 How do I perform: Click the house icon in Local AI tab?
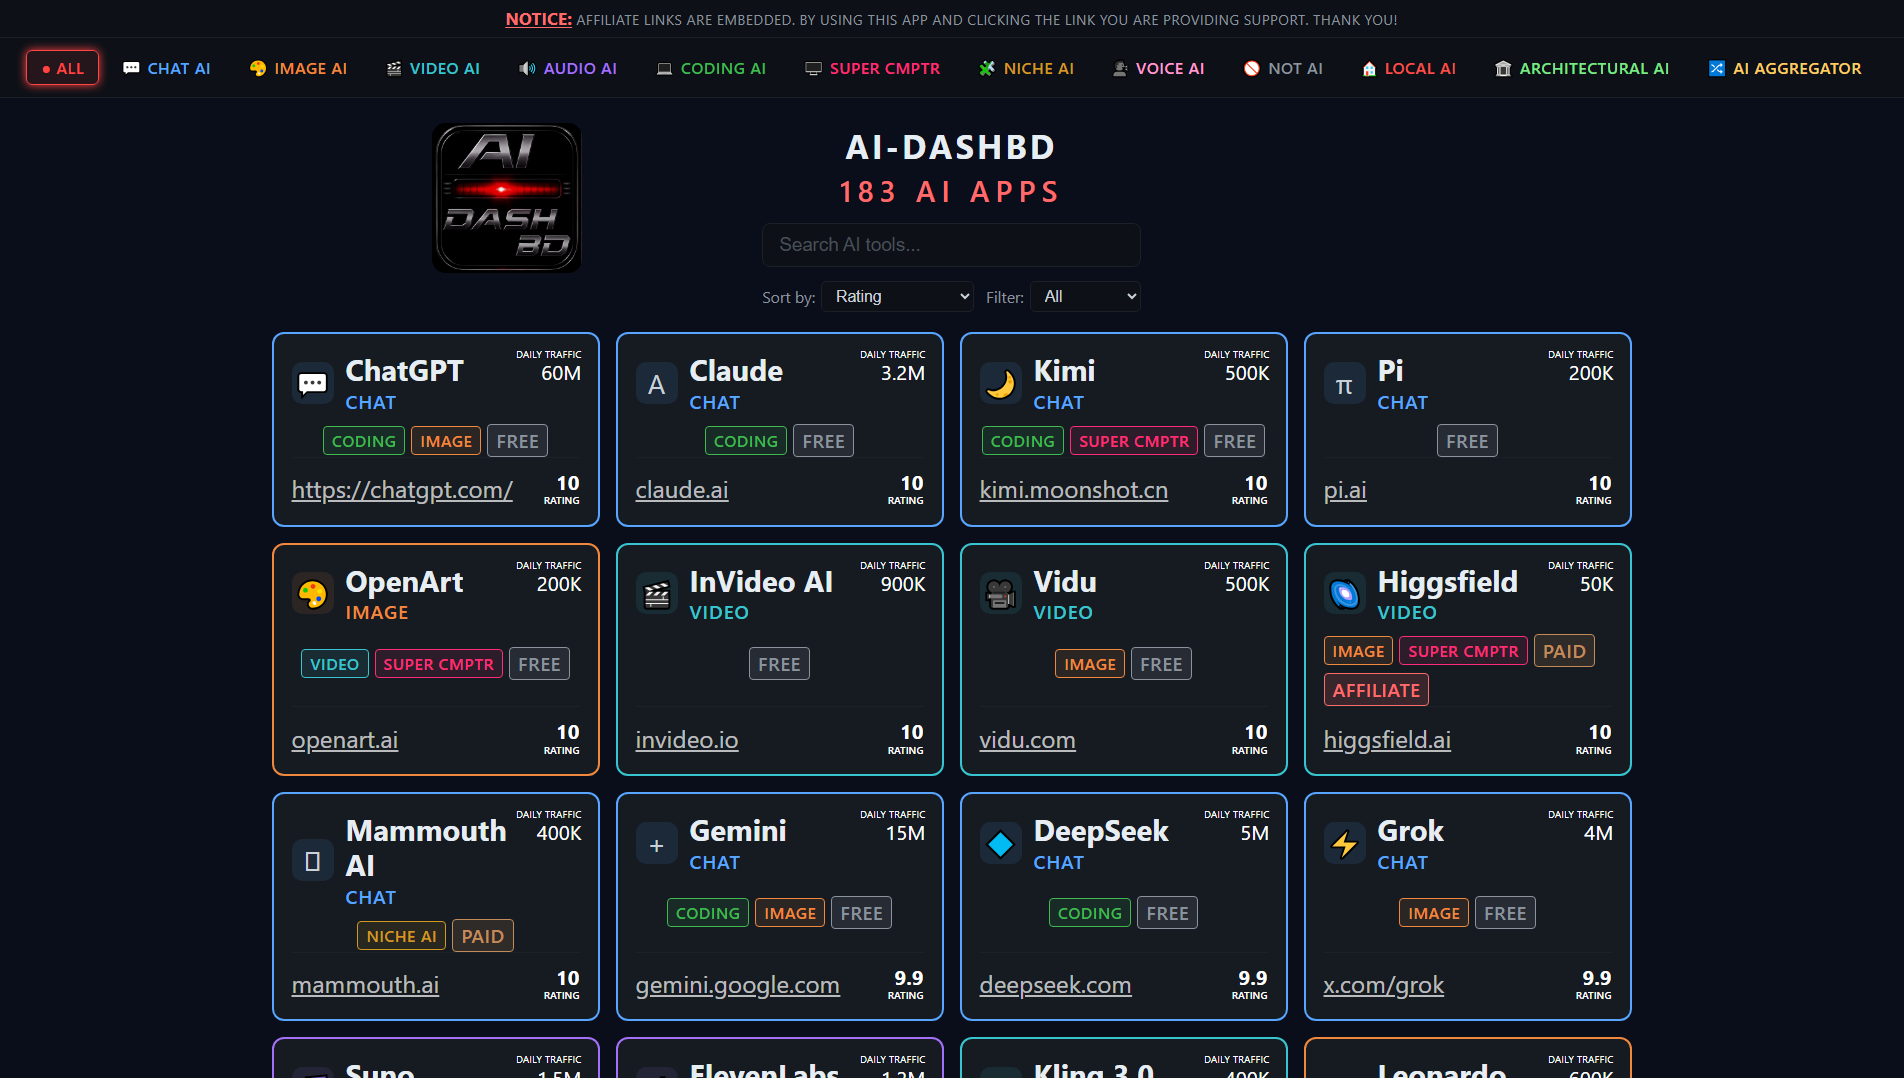coord(1369,68)
